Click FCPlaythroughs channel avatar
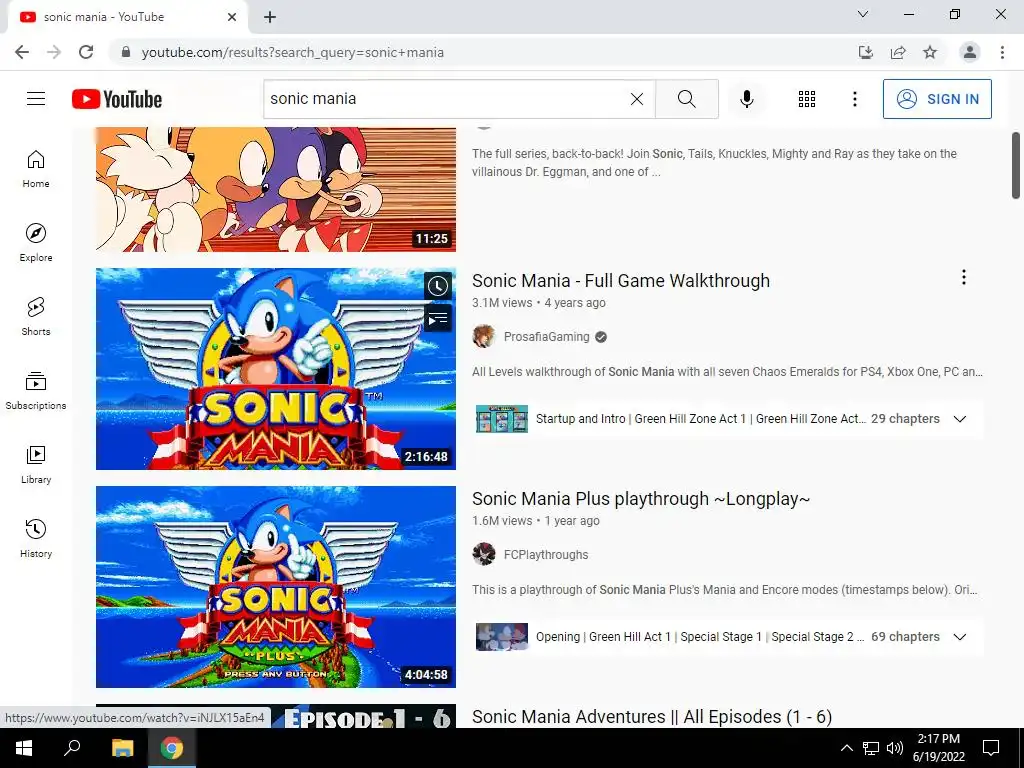Screen dimensions: 1024x768 pyautogui.click(x=484, y=554)
